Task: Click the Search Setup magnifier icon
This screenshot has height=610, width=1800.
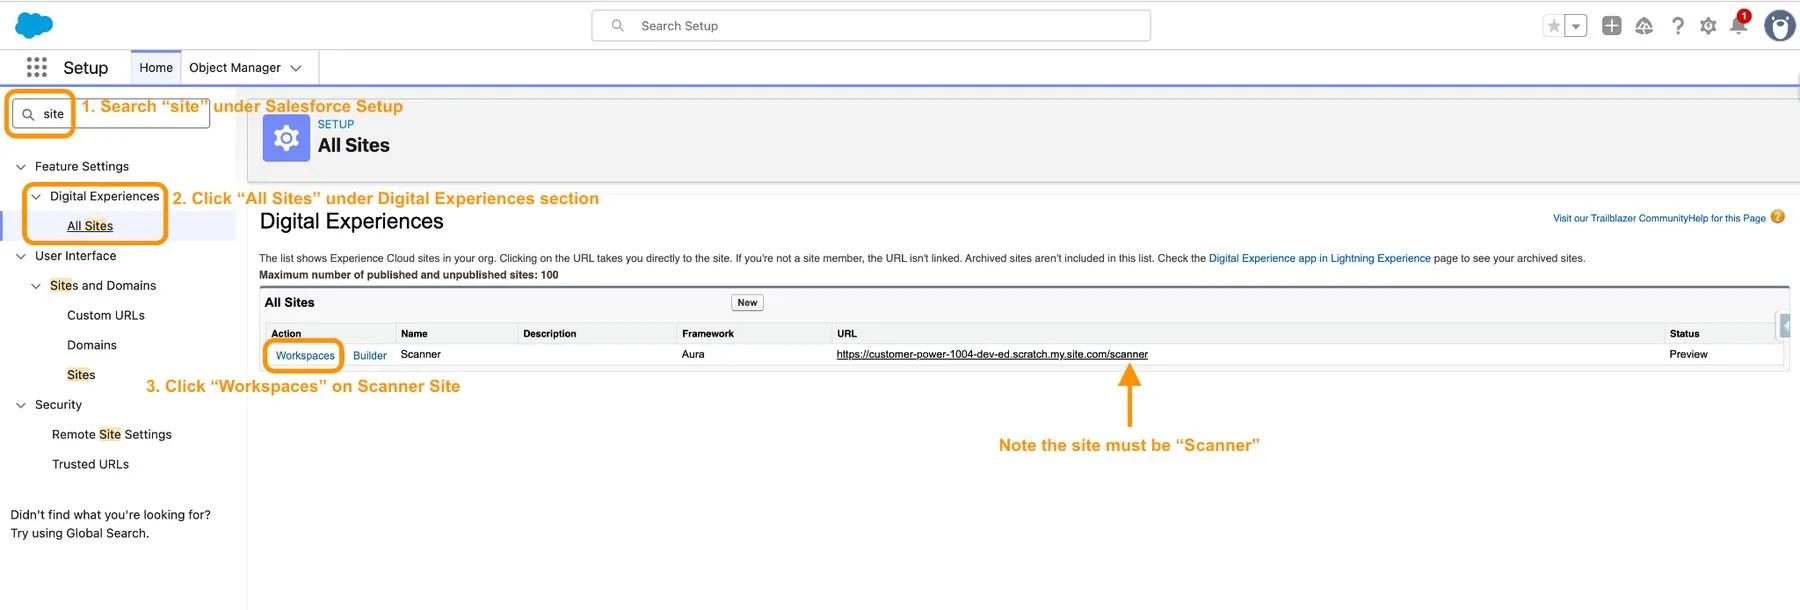Action: click(618, 26)
